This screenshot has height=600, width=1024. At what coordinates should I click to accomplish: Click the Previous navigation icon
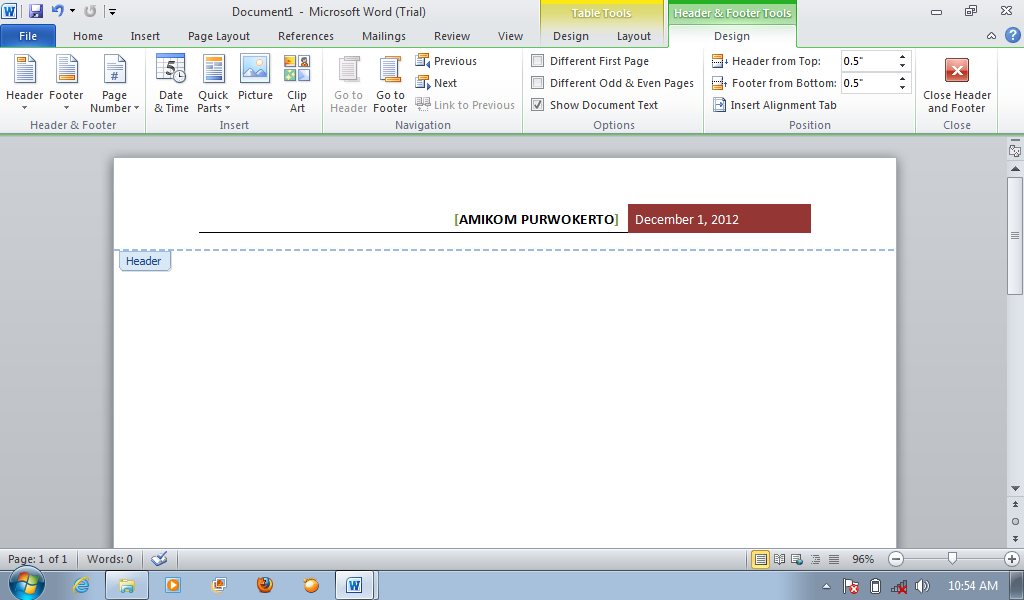coord(421,60)
